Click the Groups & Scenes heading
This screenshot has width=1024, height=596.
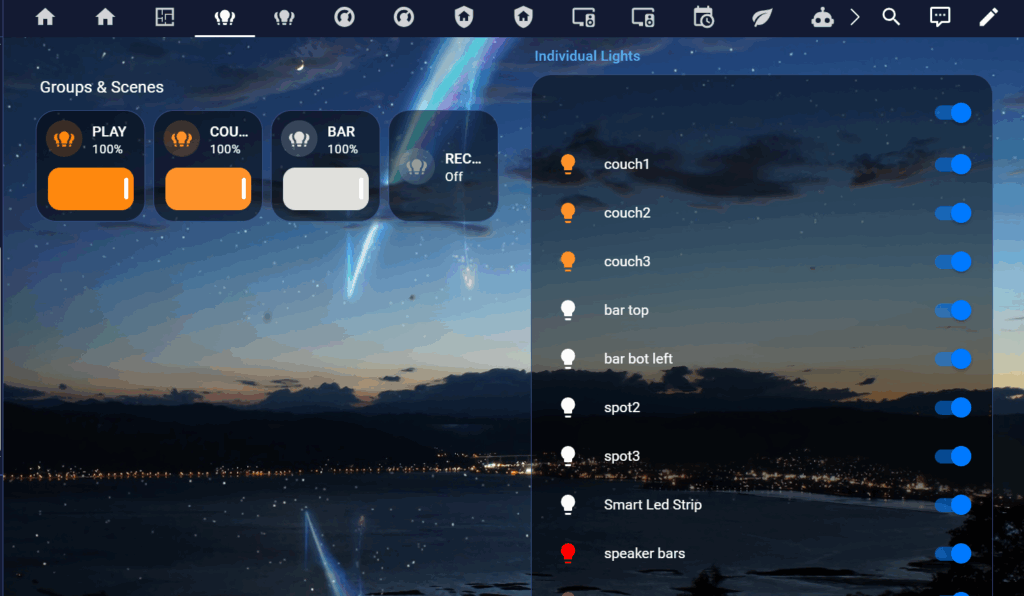(102, 87)
